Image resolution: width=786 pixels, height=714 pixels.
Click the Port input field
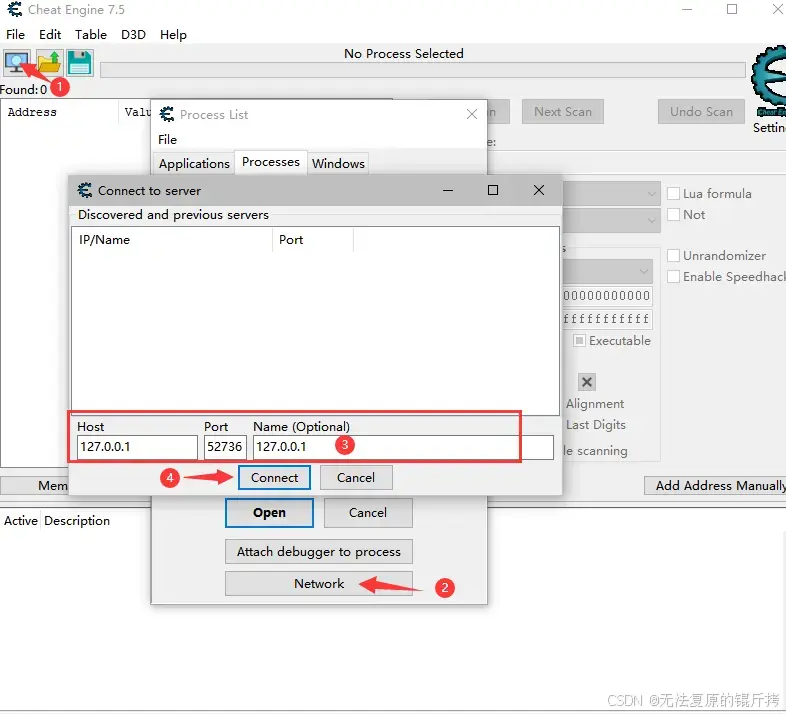(x=225, y=447)
